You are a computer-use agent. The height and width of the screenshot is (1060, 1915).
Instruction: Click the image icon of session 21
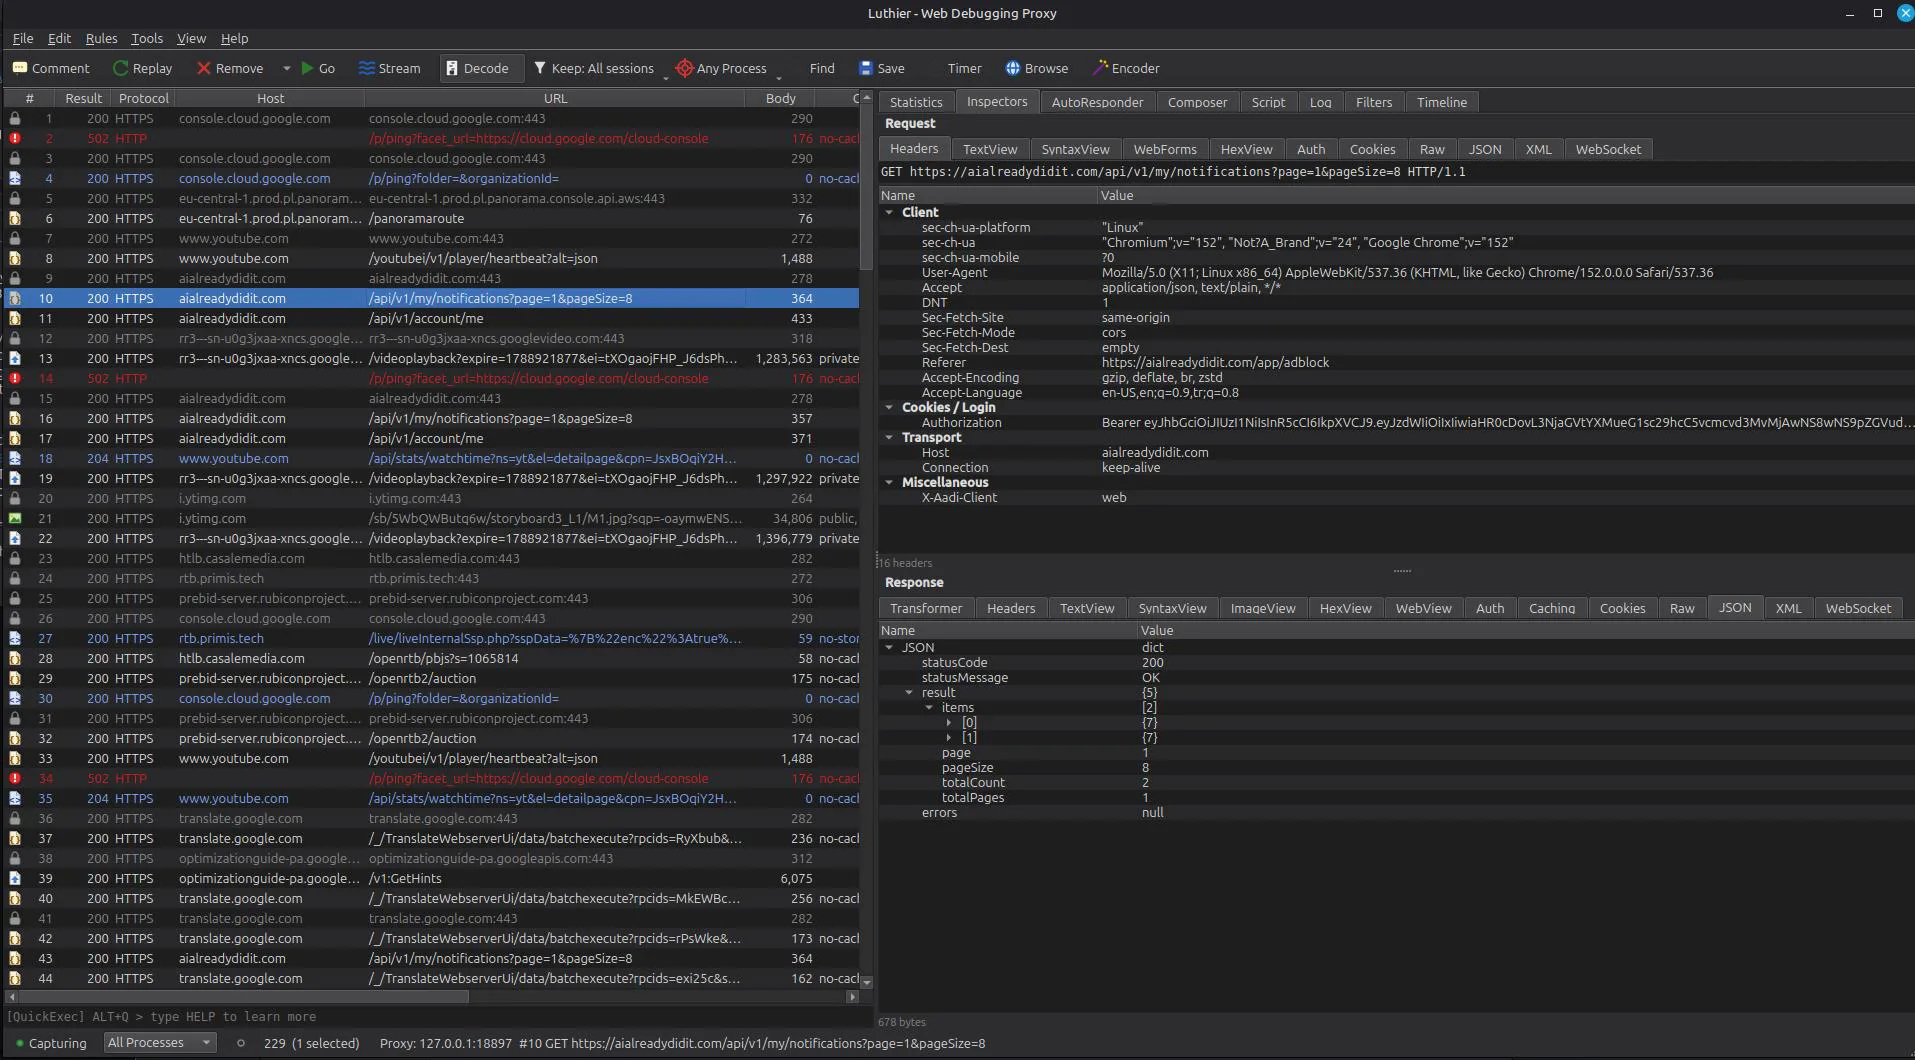pos(15,518)
